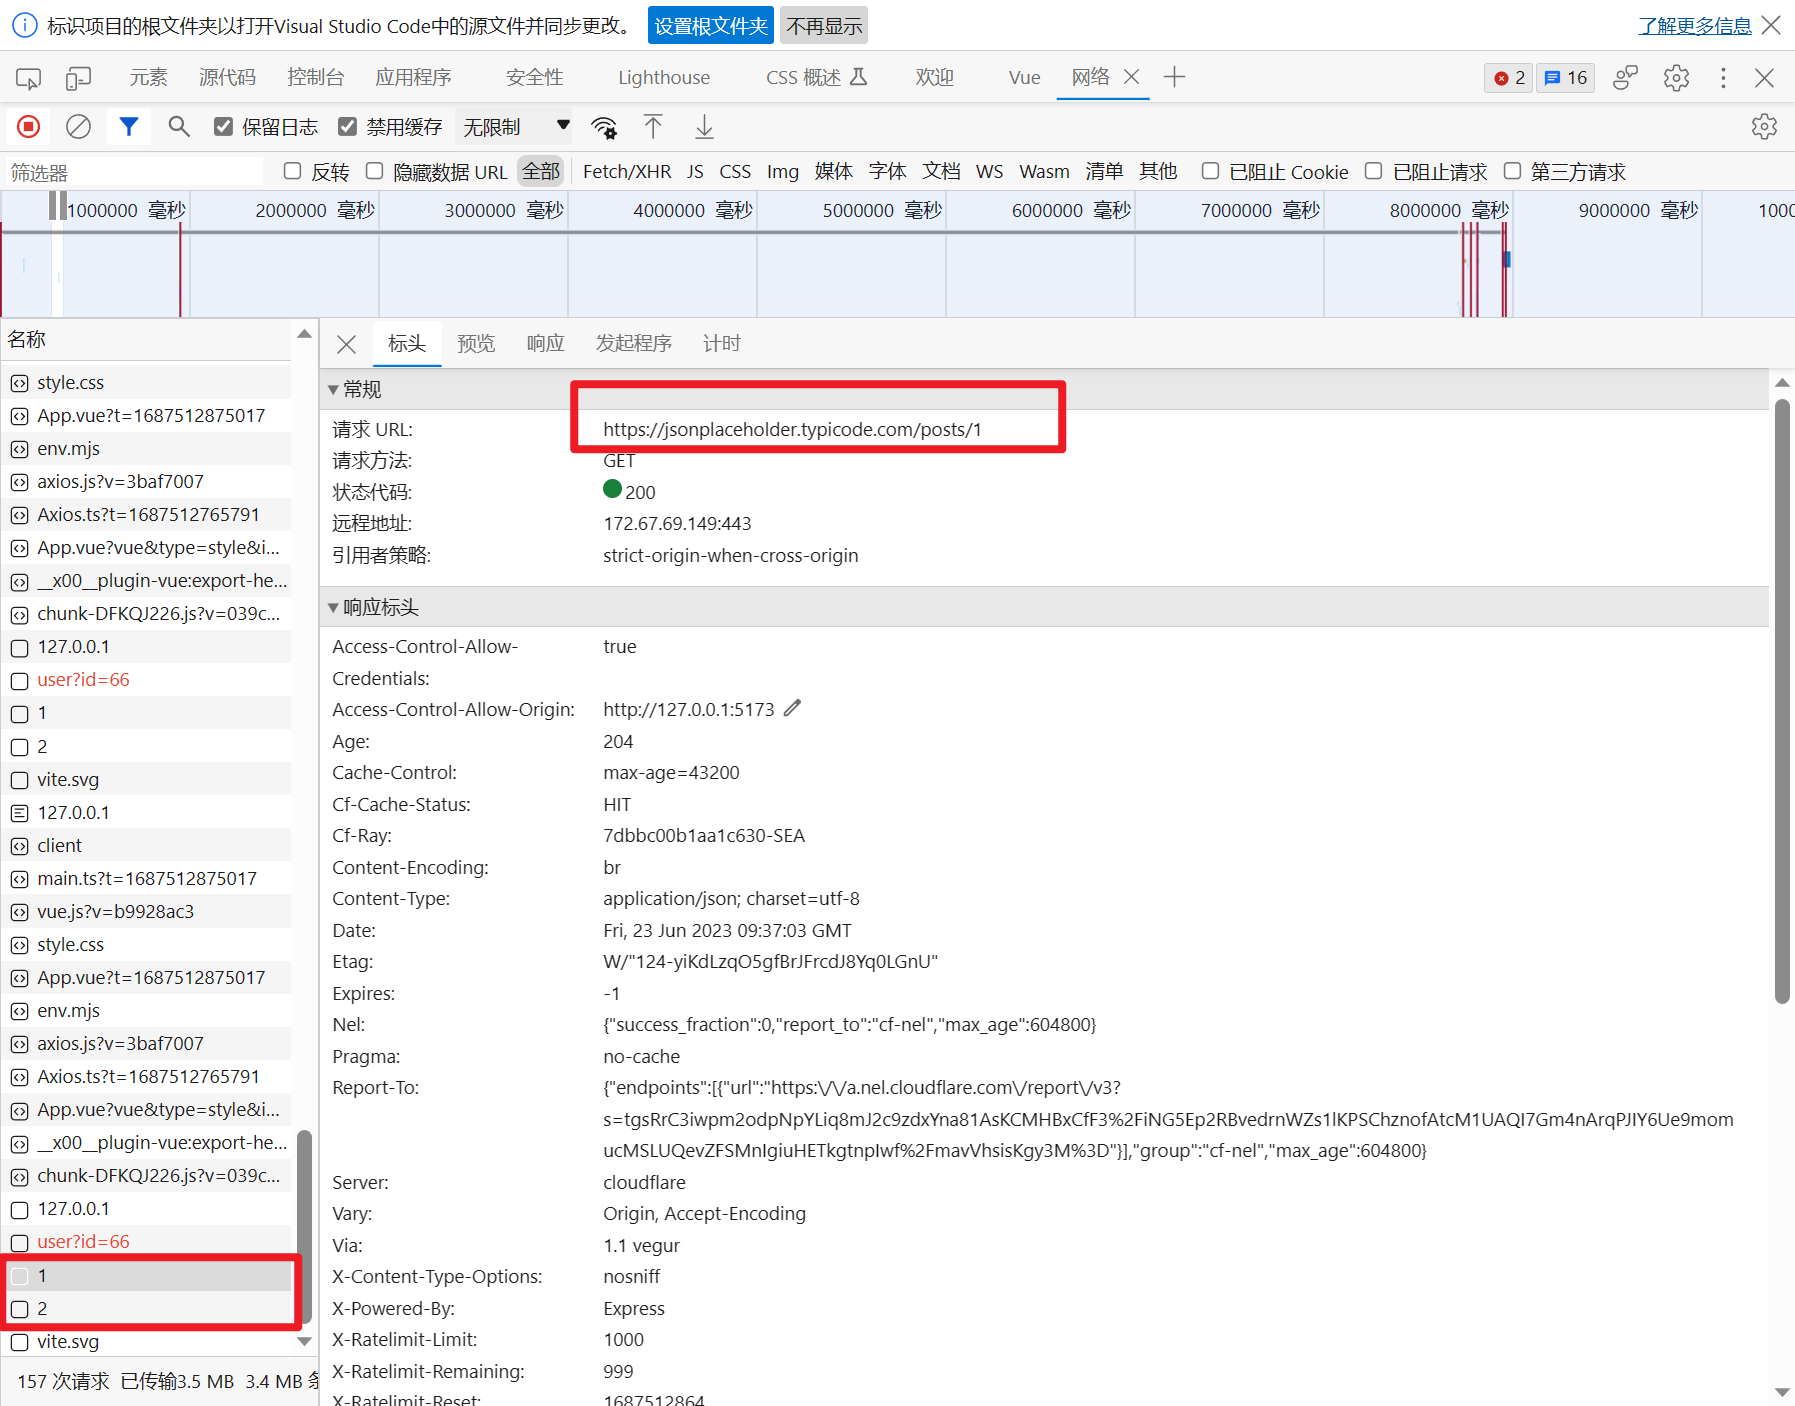The width and height of the screenshot is (1795, 1406).
Task: Clear the network log
Action: pos(78,127)
